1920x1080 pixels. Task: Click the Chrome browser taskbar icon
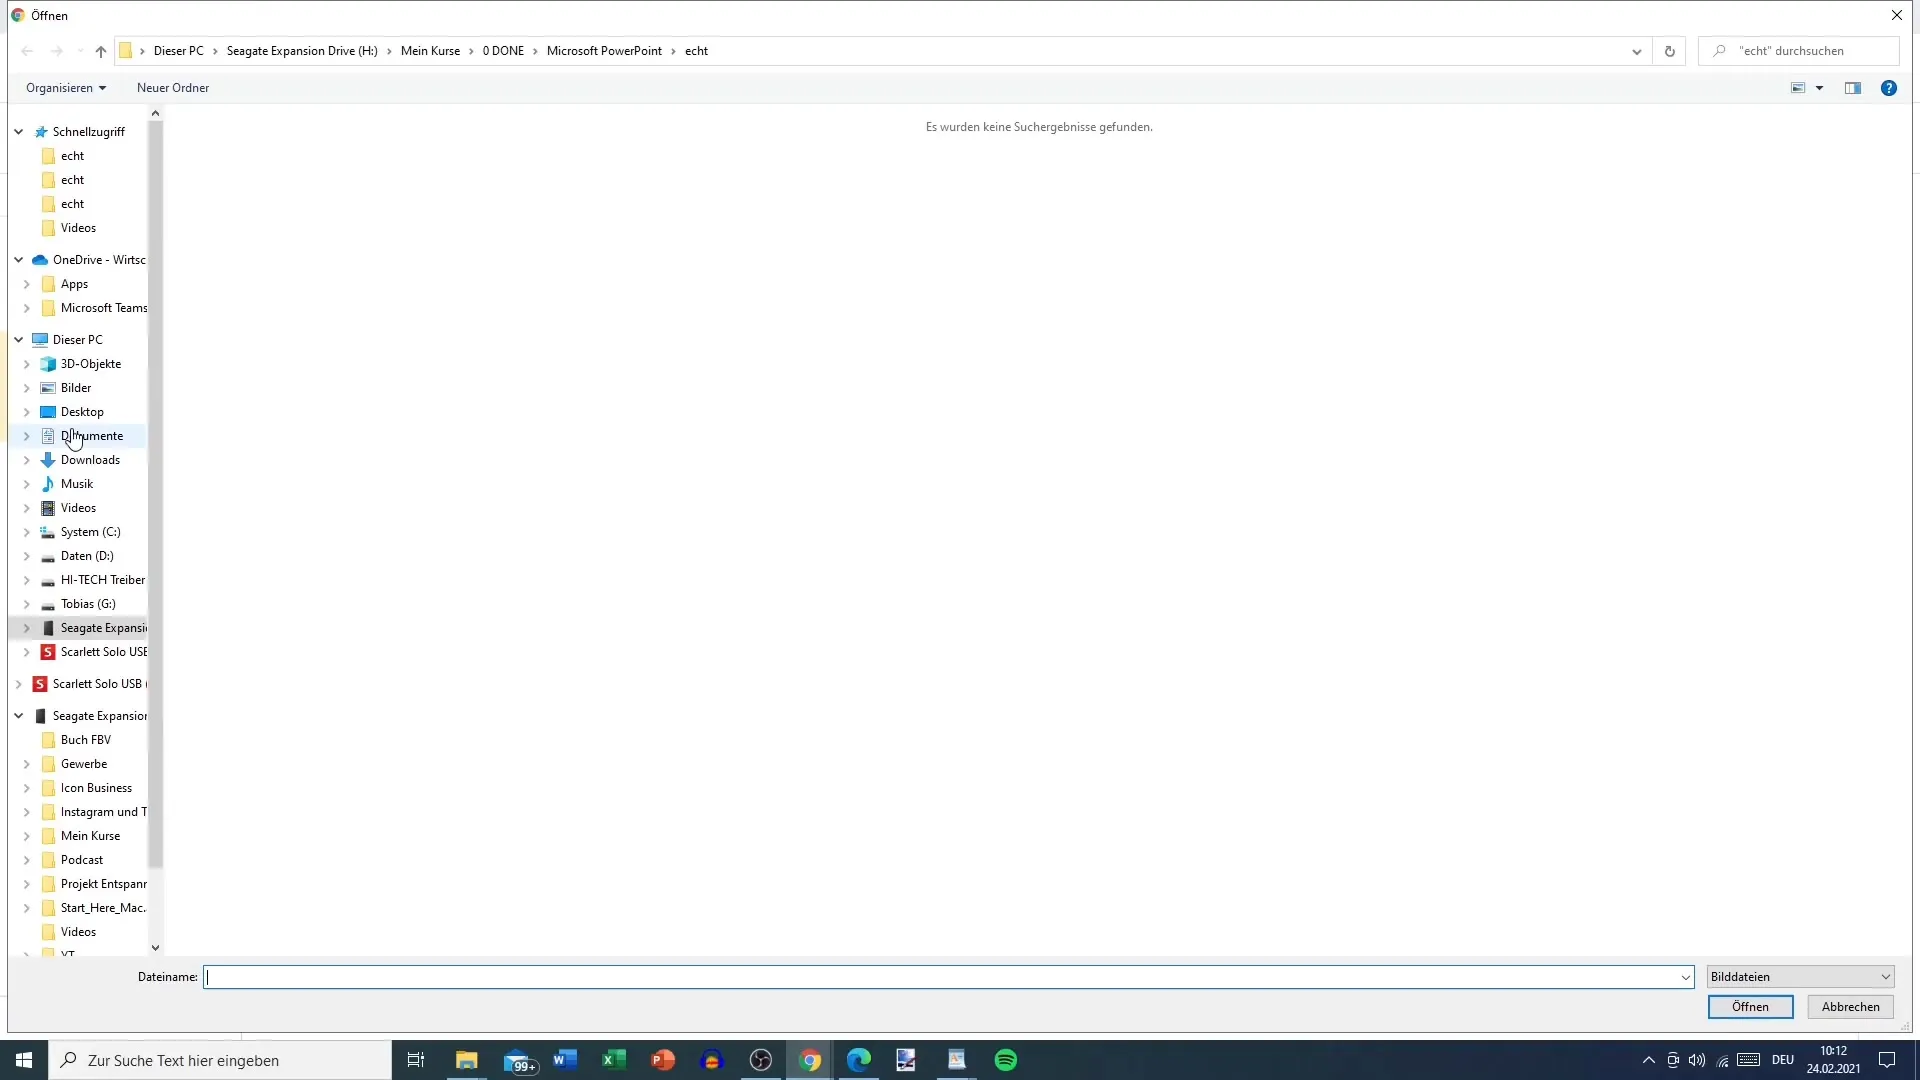(808, 1059)
